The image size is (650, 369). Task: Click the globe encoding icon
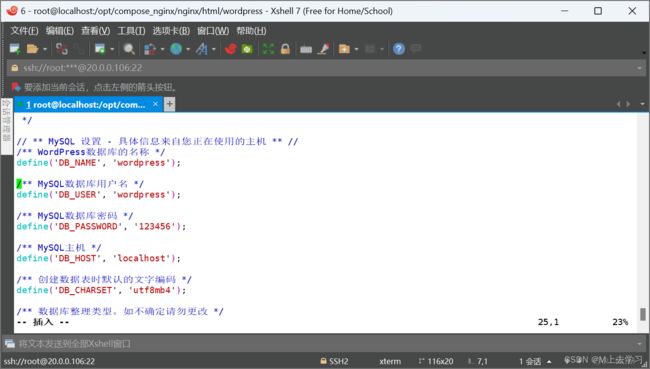click(176, 49)
